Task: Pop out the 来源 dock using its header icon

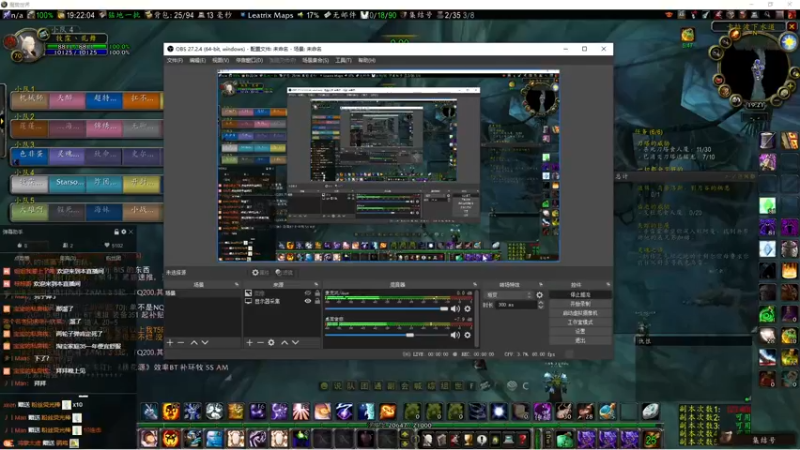Action: coord(316,284)
